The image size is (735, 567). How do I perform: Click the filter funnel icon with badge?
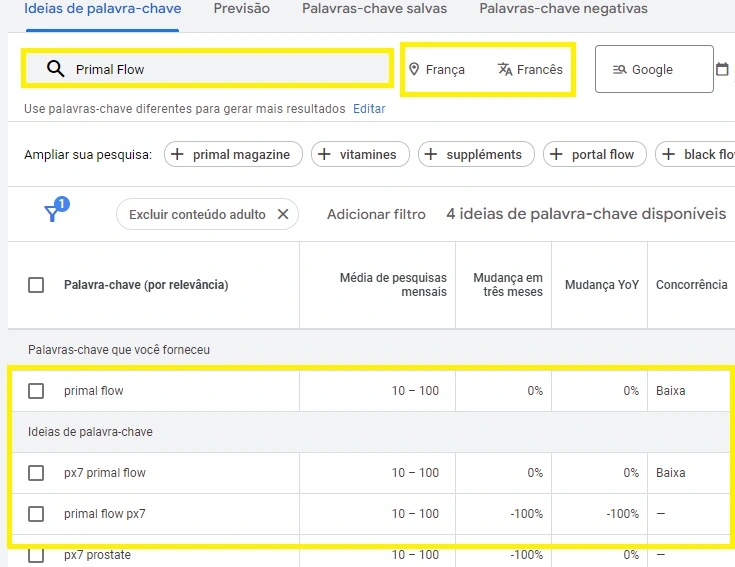tap(56, 209)
